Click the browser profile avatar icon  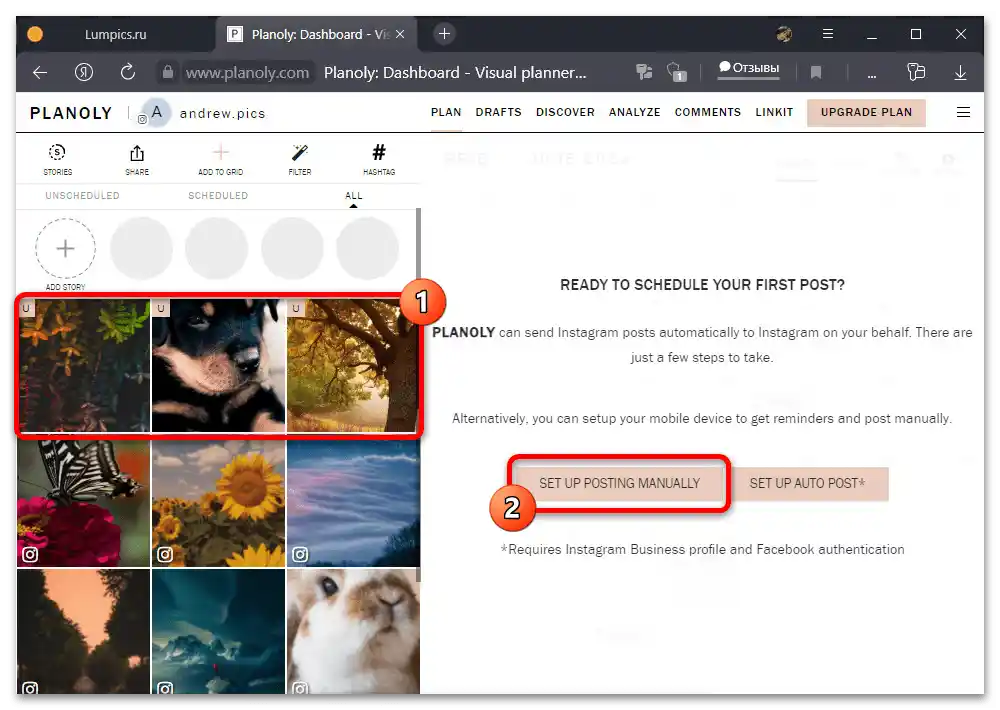coord(784,34)
